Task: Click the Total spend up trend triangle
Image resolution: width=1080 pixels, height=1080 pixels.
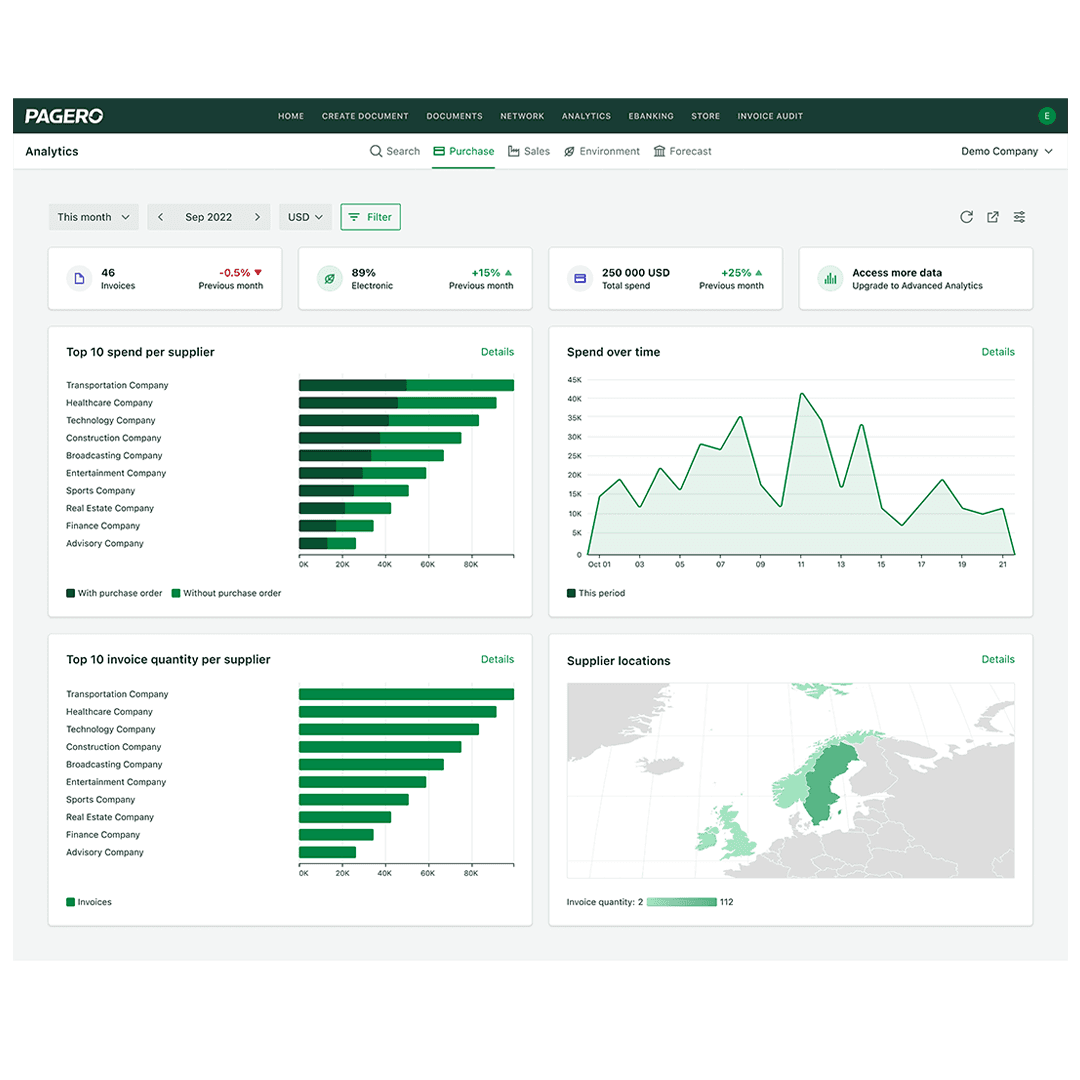Action: click(758, 273)
